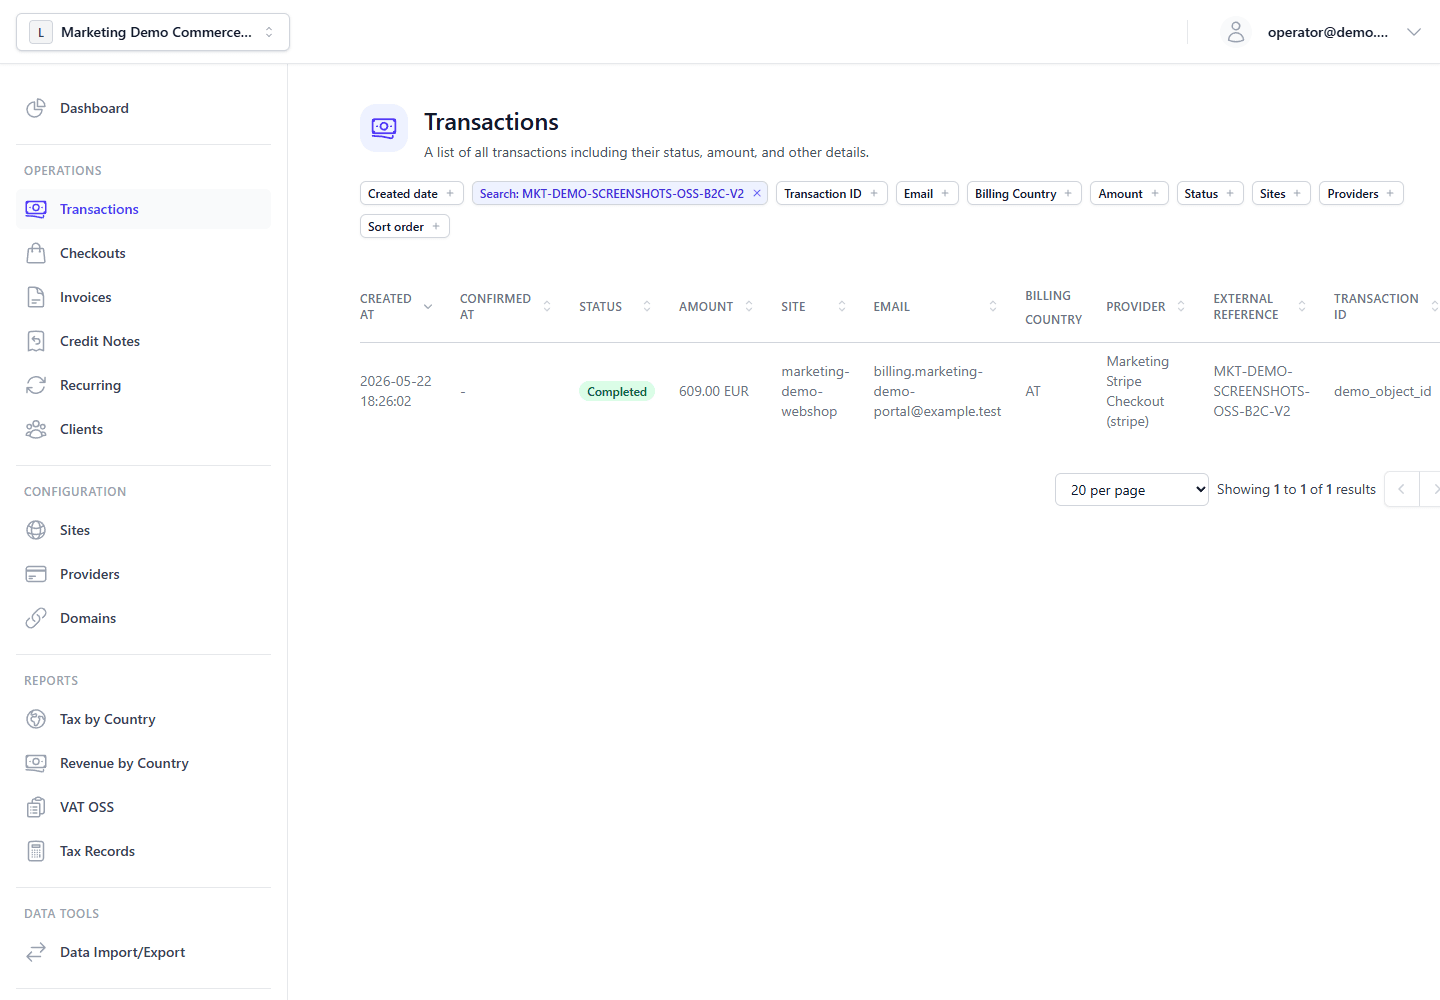Click the Domains link icon
Image resolution: width=1440 pixels, height=1000 pixels.
click(36, 618)
